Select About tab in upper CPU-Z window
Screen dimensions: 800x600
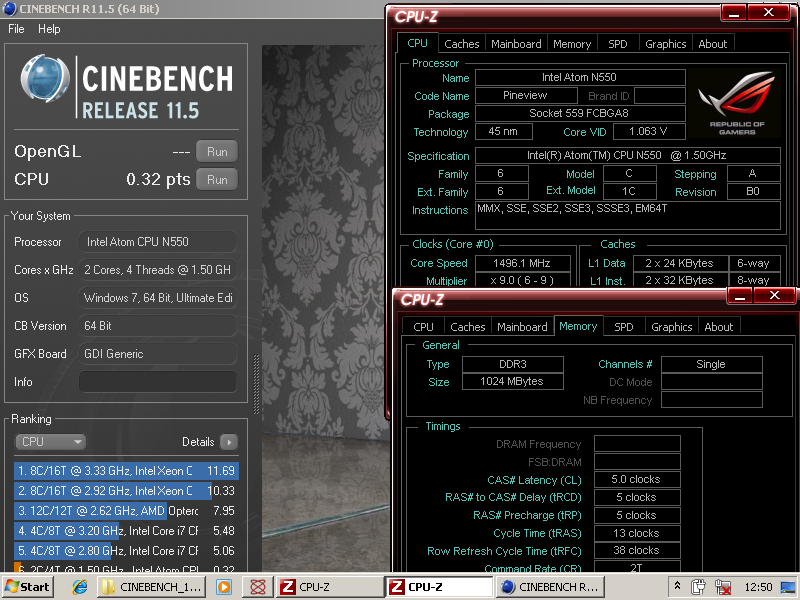click(x=713, y=44)
